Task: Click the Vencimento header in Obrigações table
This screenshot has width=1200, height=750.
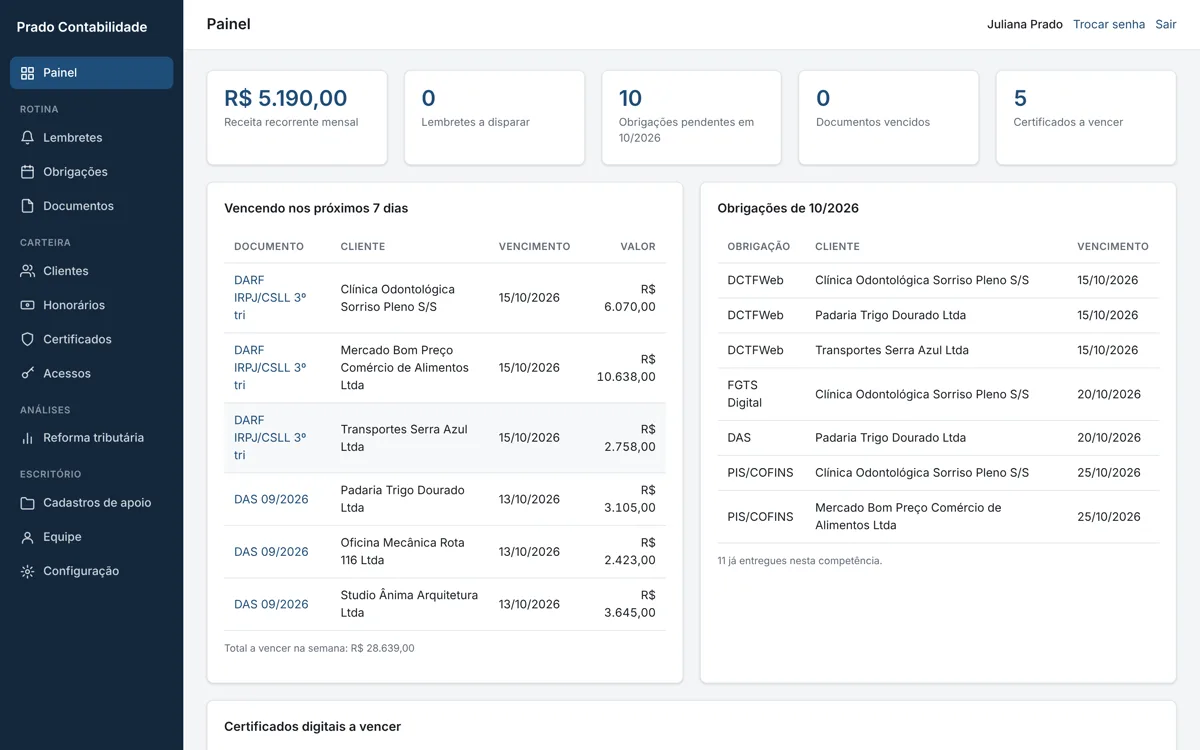Action: click(1113, 246)
